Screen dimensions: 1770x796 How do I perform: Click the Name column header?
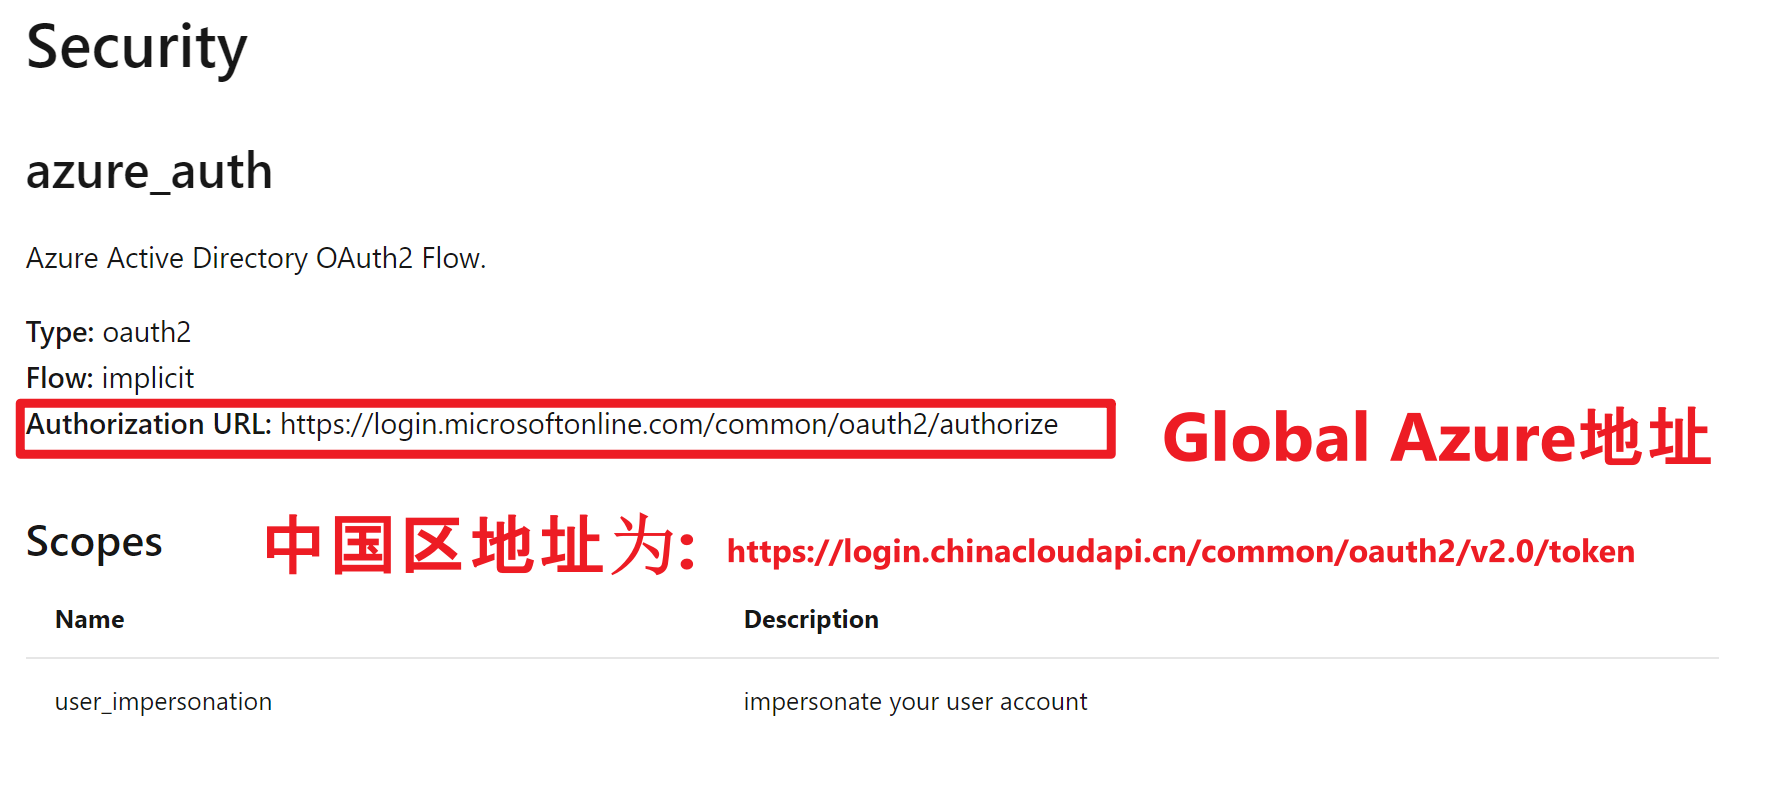(x=90, y=620)
